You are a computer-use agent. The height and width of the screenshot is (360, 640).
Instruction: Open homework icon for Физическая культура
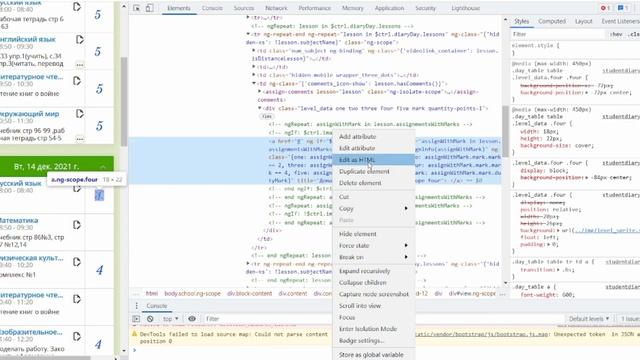(x=77, y=262)
